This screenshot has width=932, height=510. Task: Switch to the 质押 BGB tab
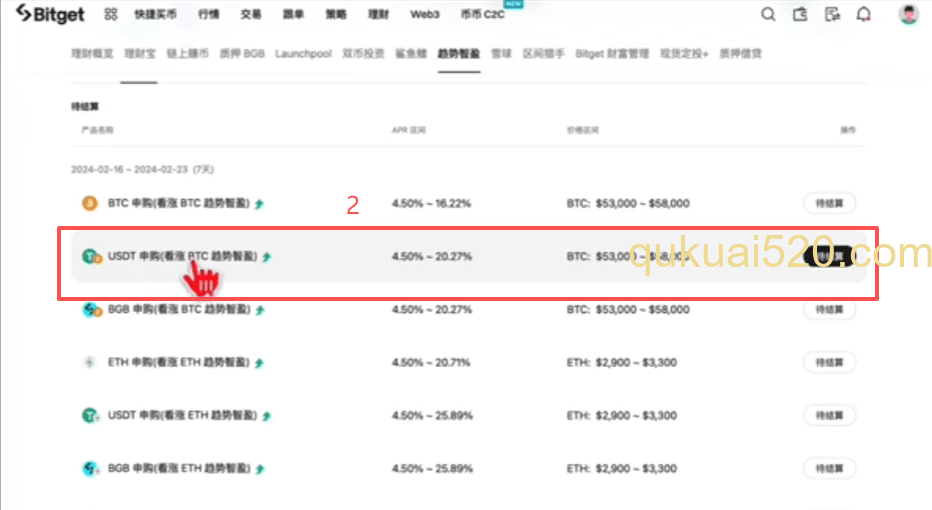[242, 53]
